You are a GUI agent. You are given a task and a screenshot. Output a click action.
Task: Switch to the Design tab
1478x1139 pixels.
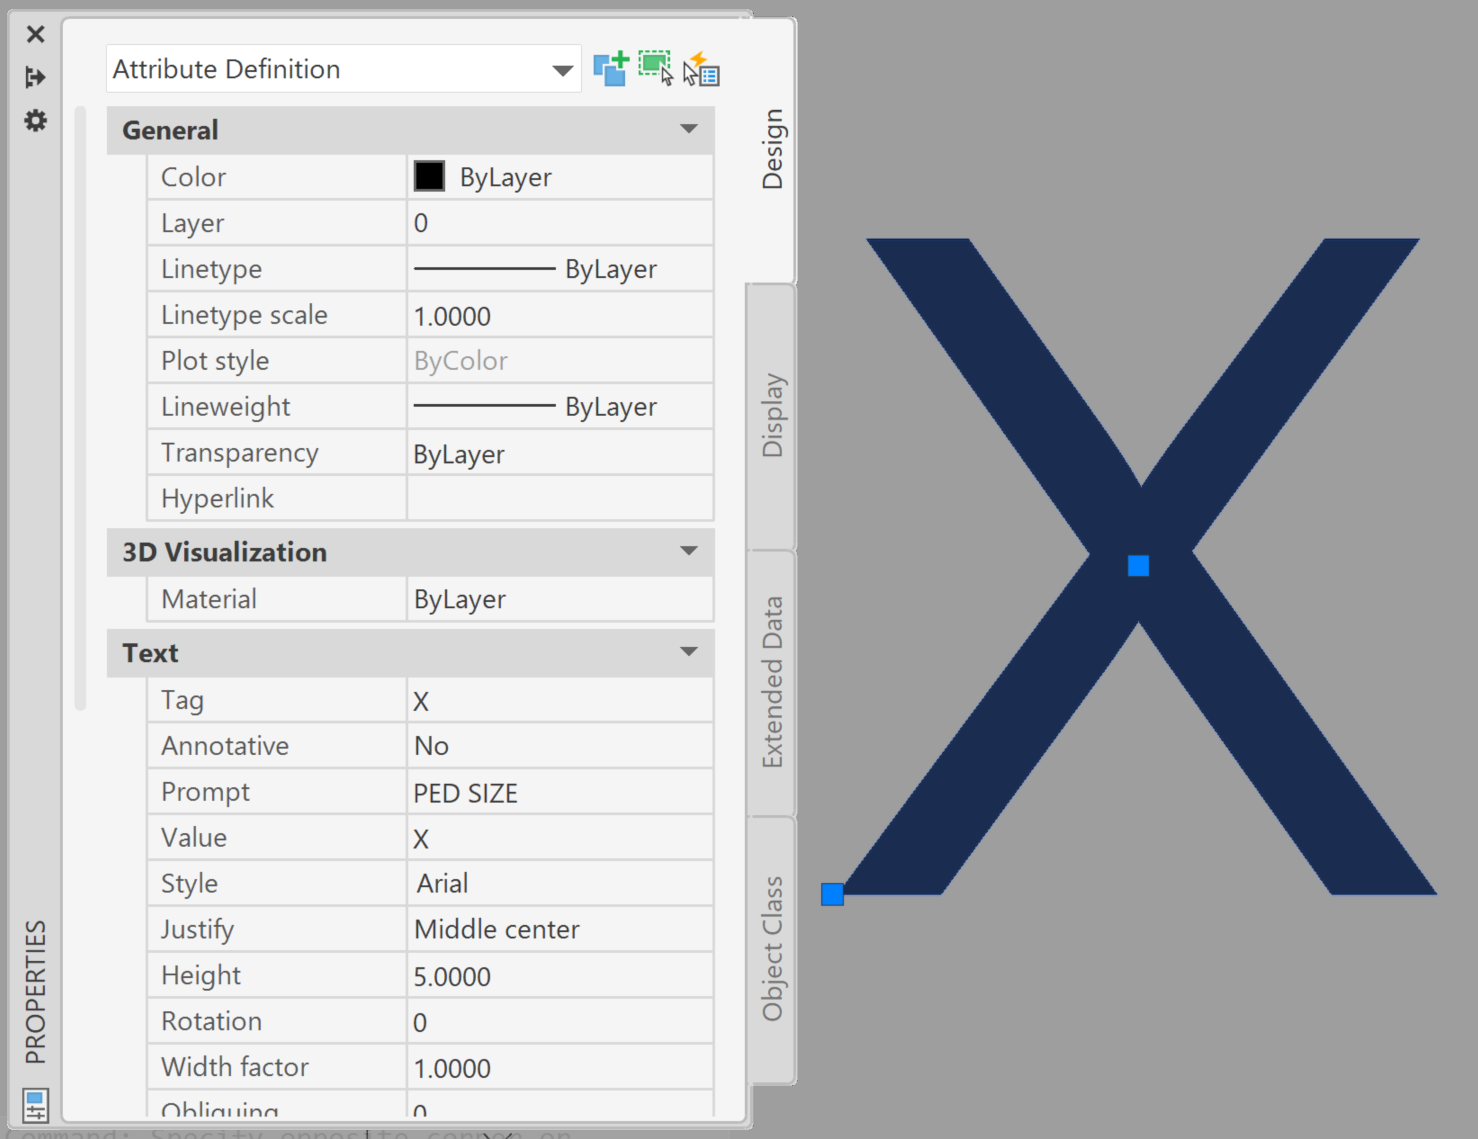pyautogui.click(x=772, y=149)
